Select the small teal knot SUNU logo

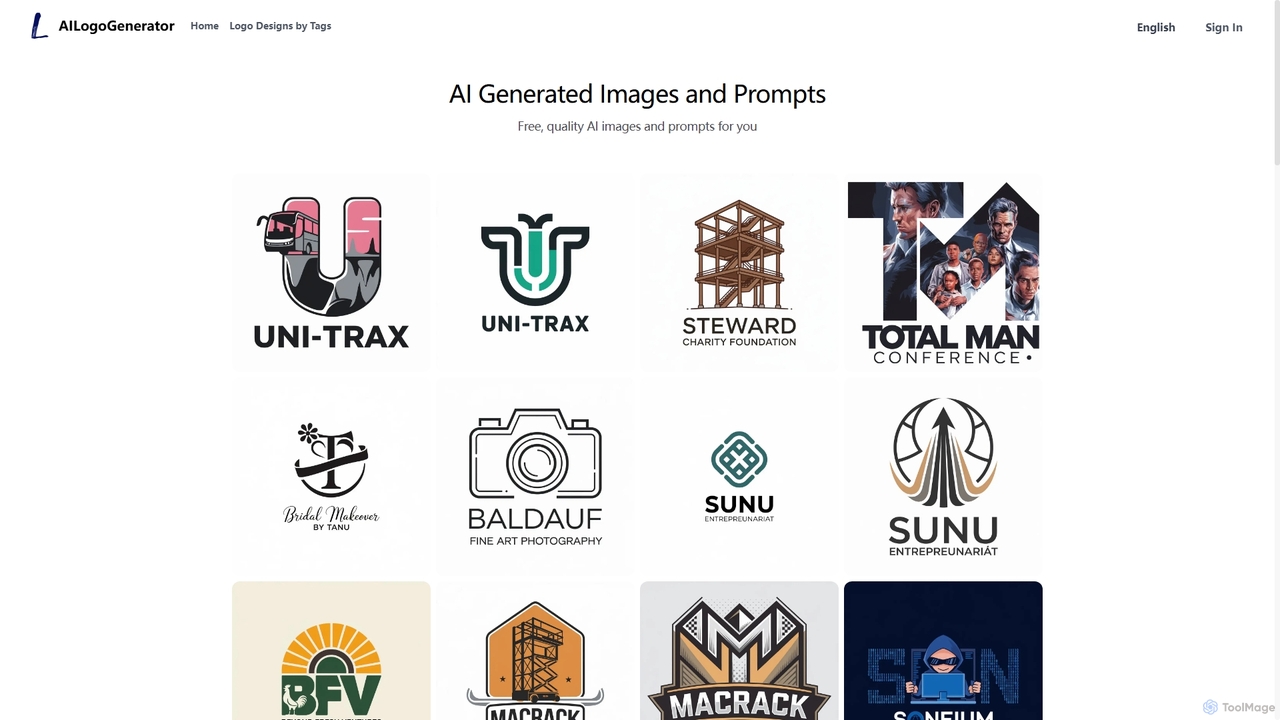739,477
